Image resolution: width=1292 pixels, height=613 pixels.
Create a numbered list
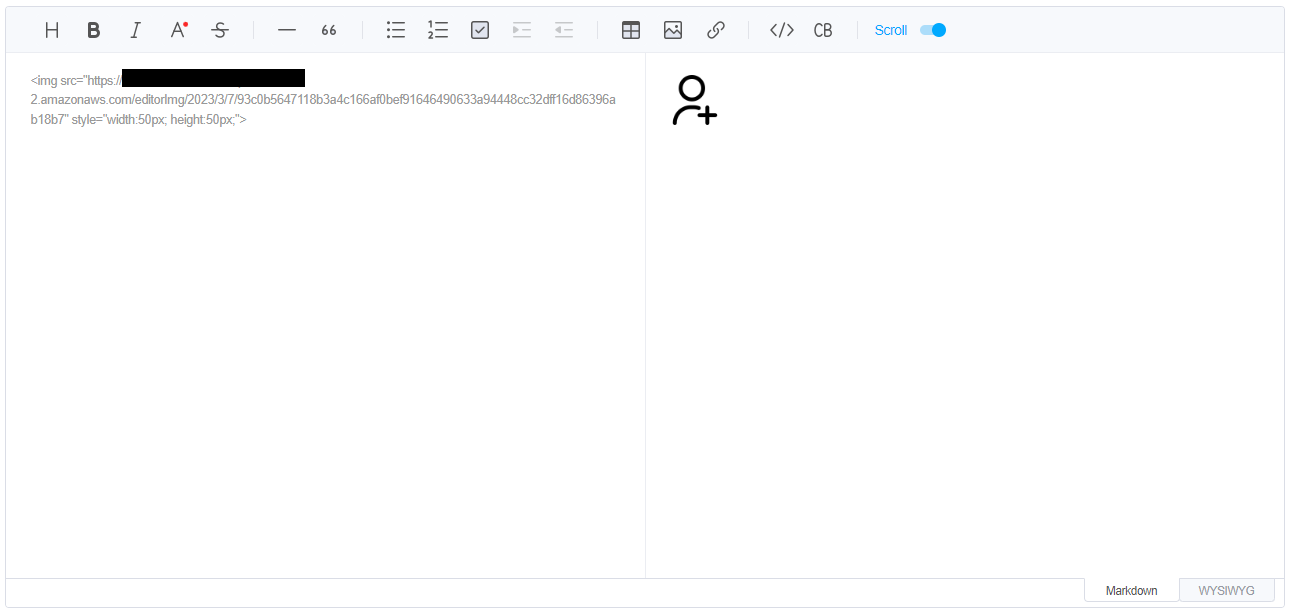point(437,30)
